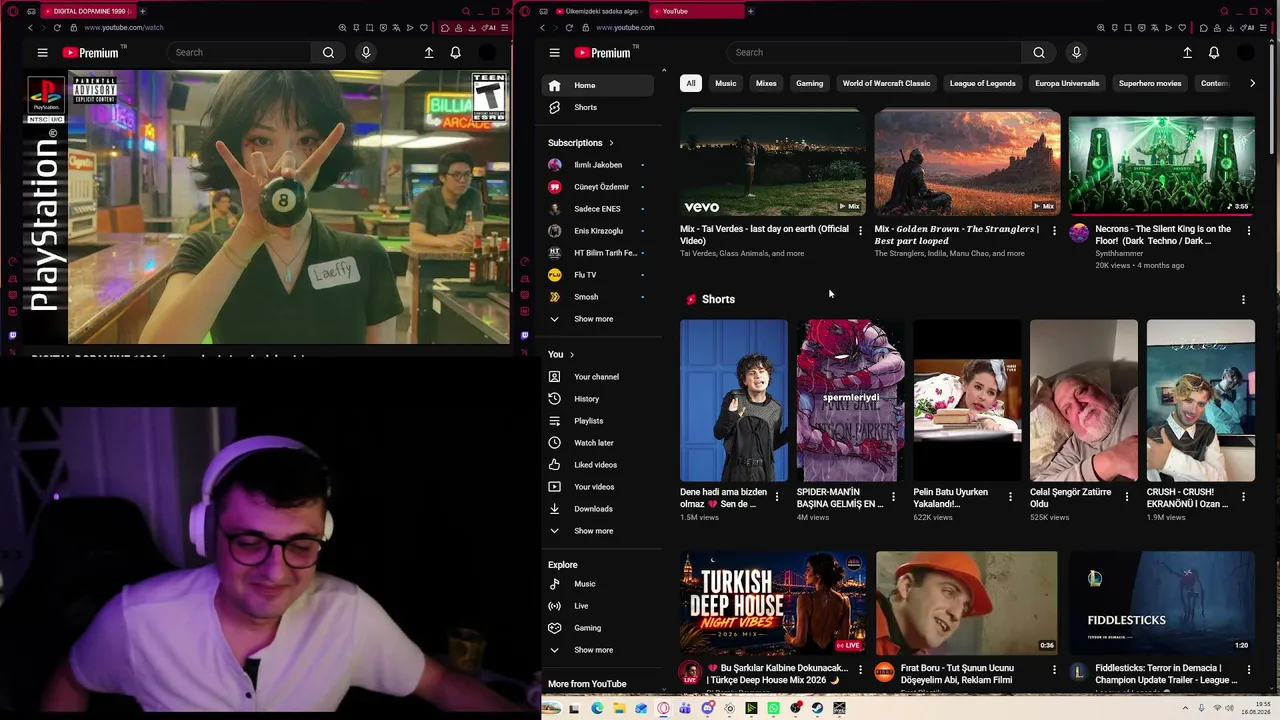Open WhatsApp from the taskbar
Viewport: 1280px width, 720px height.
[x=773, y=709]
